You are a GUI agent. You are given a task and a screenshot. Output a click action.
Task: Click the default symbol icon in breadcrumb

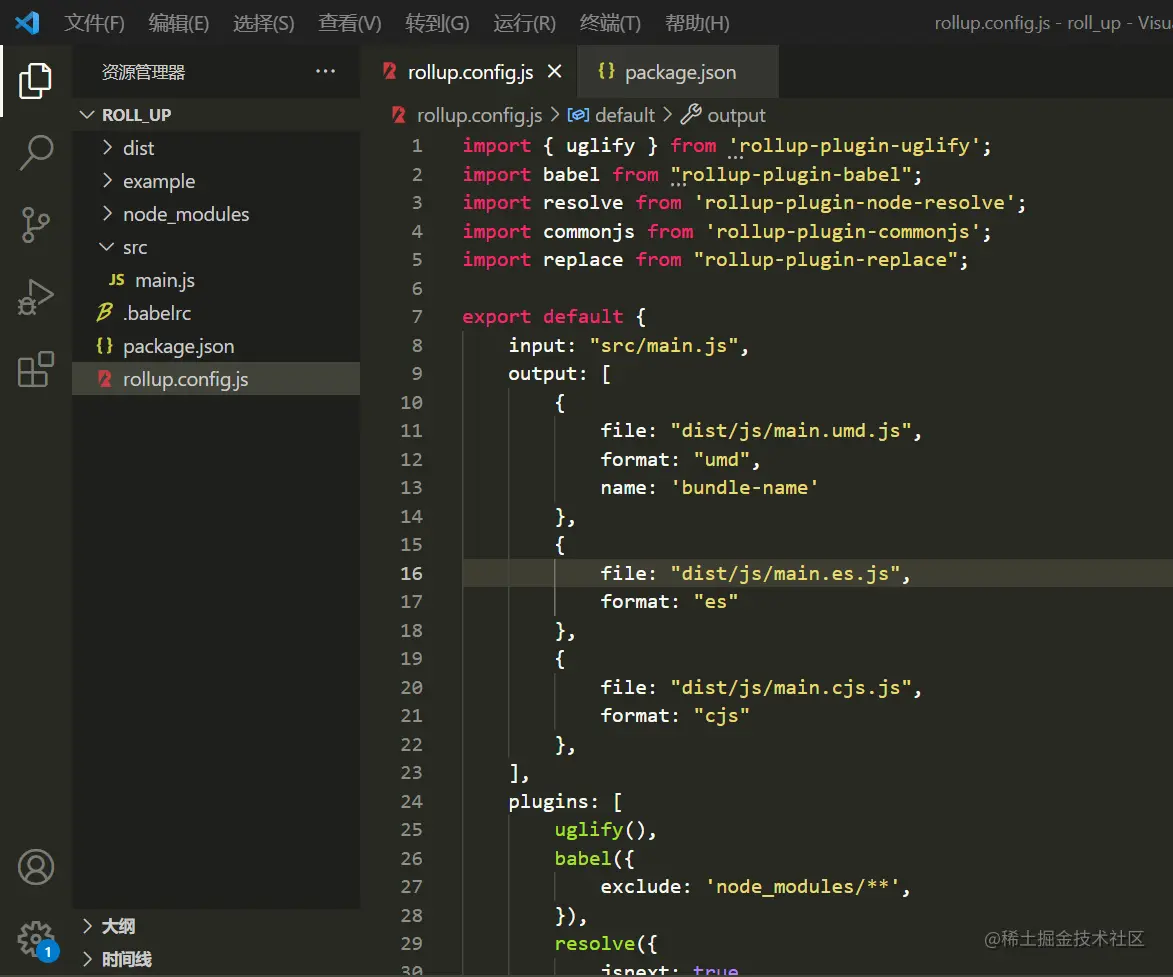click(x=578, y=114)
